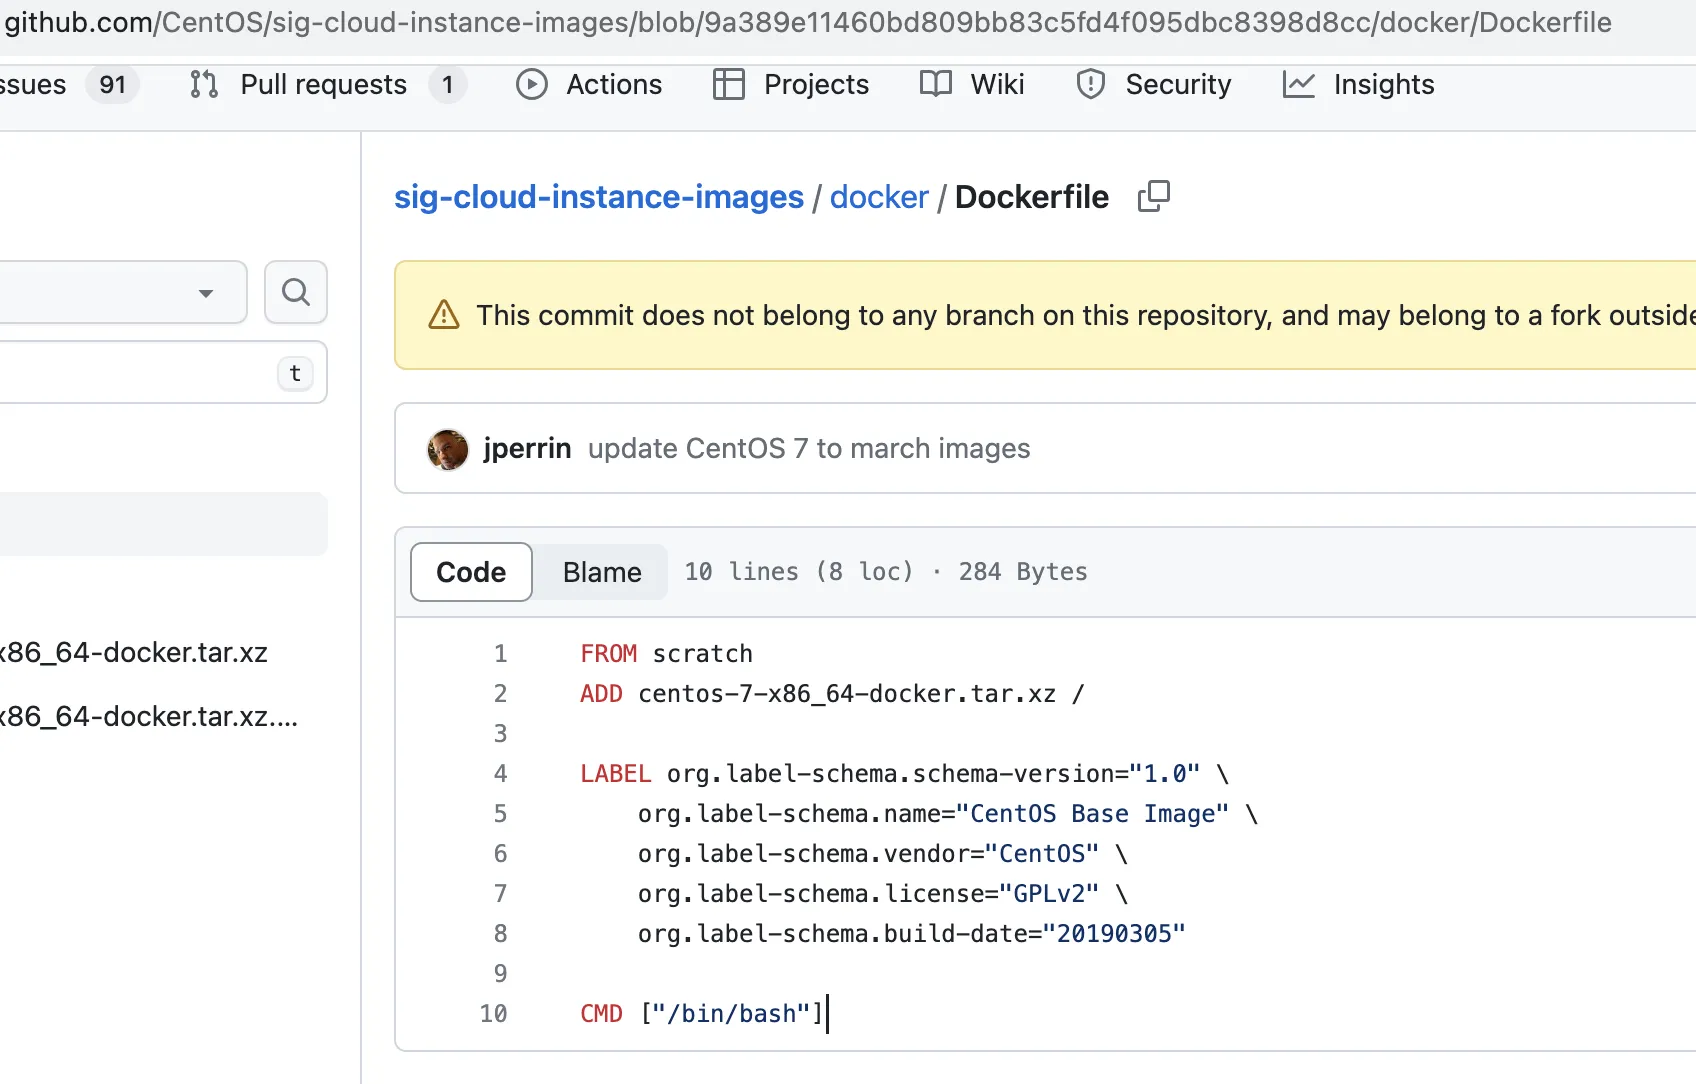Click the 'FROM scratch' code line
This screenshot has width=1696, height=1084.
pos(667,653)
